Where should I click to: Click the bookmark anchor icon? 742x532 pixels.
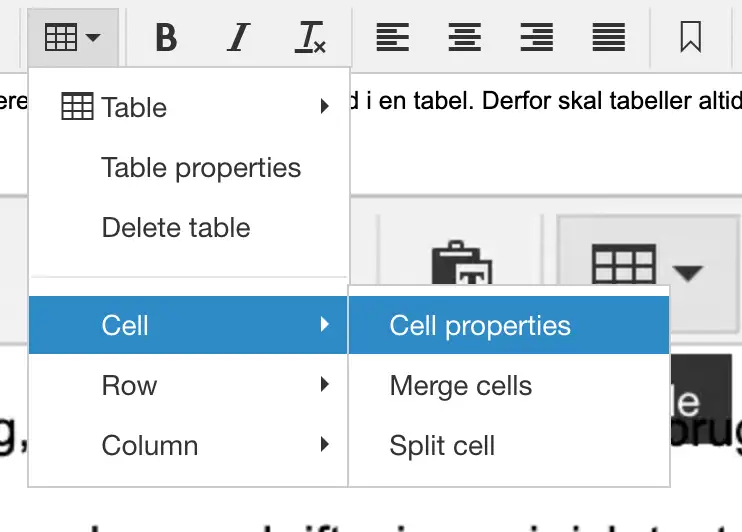tap(690, 38)
